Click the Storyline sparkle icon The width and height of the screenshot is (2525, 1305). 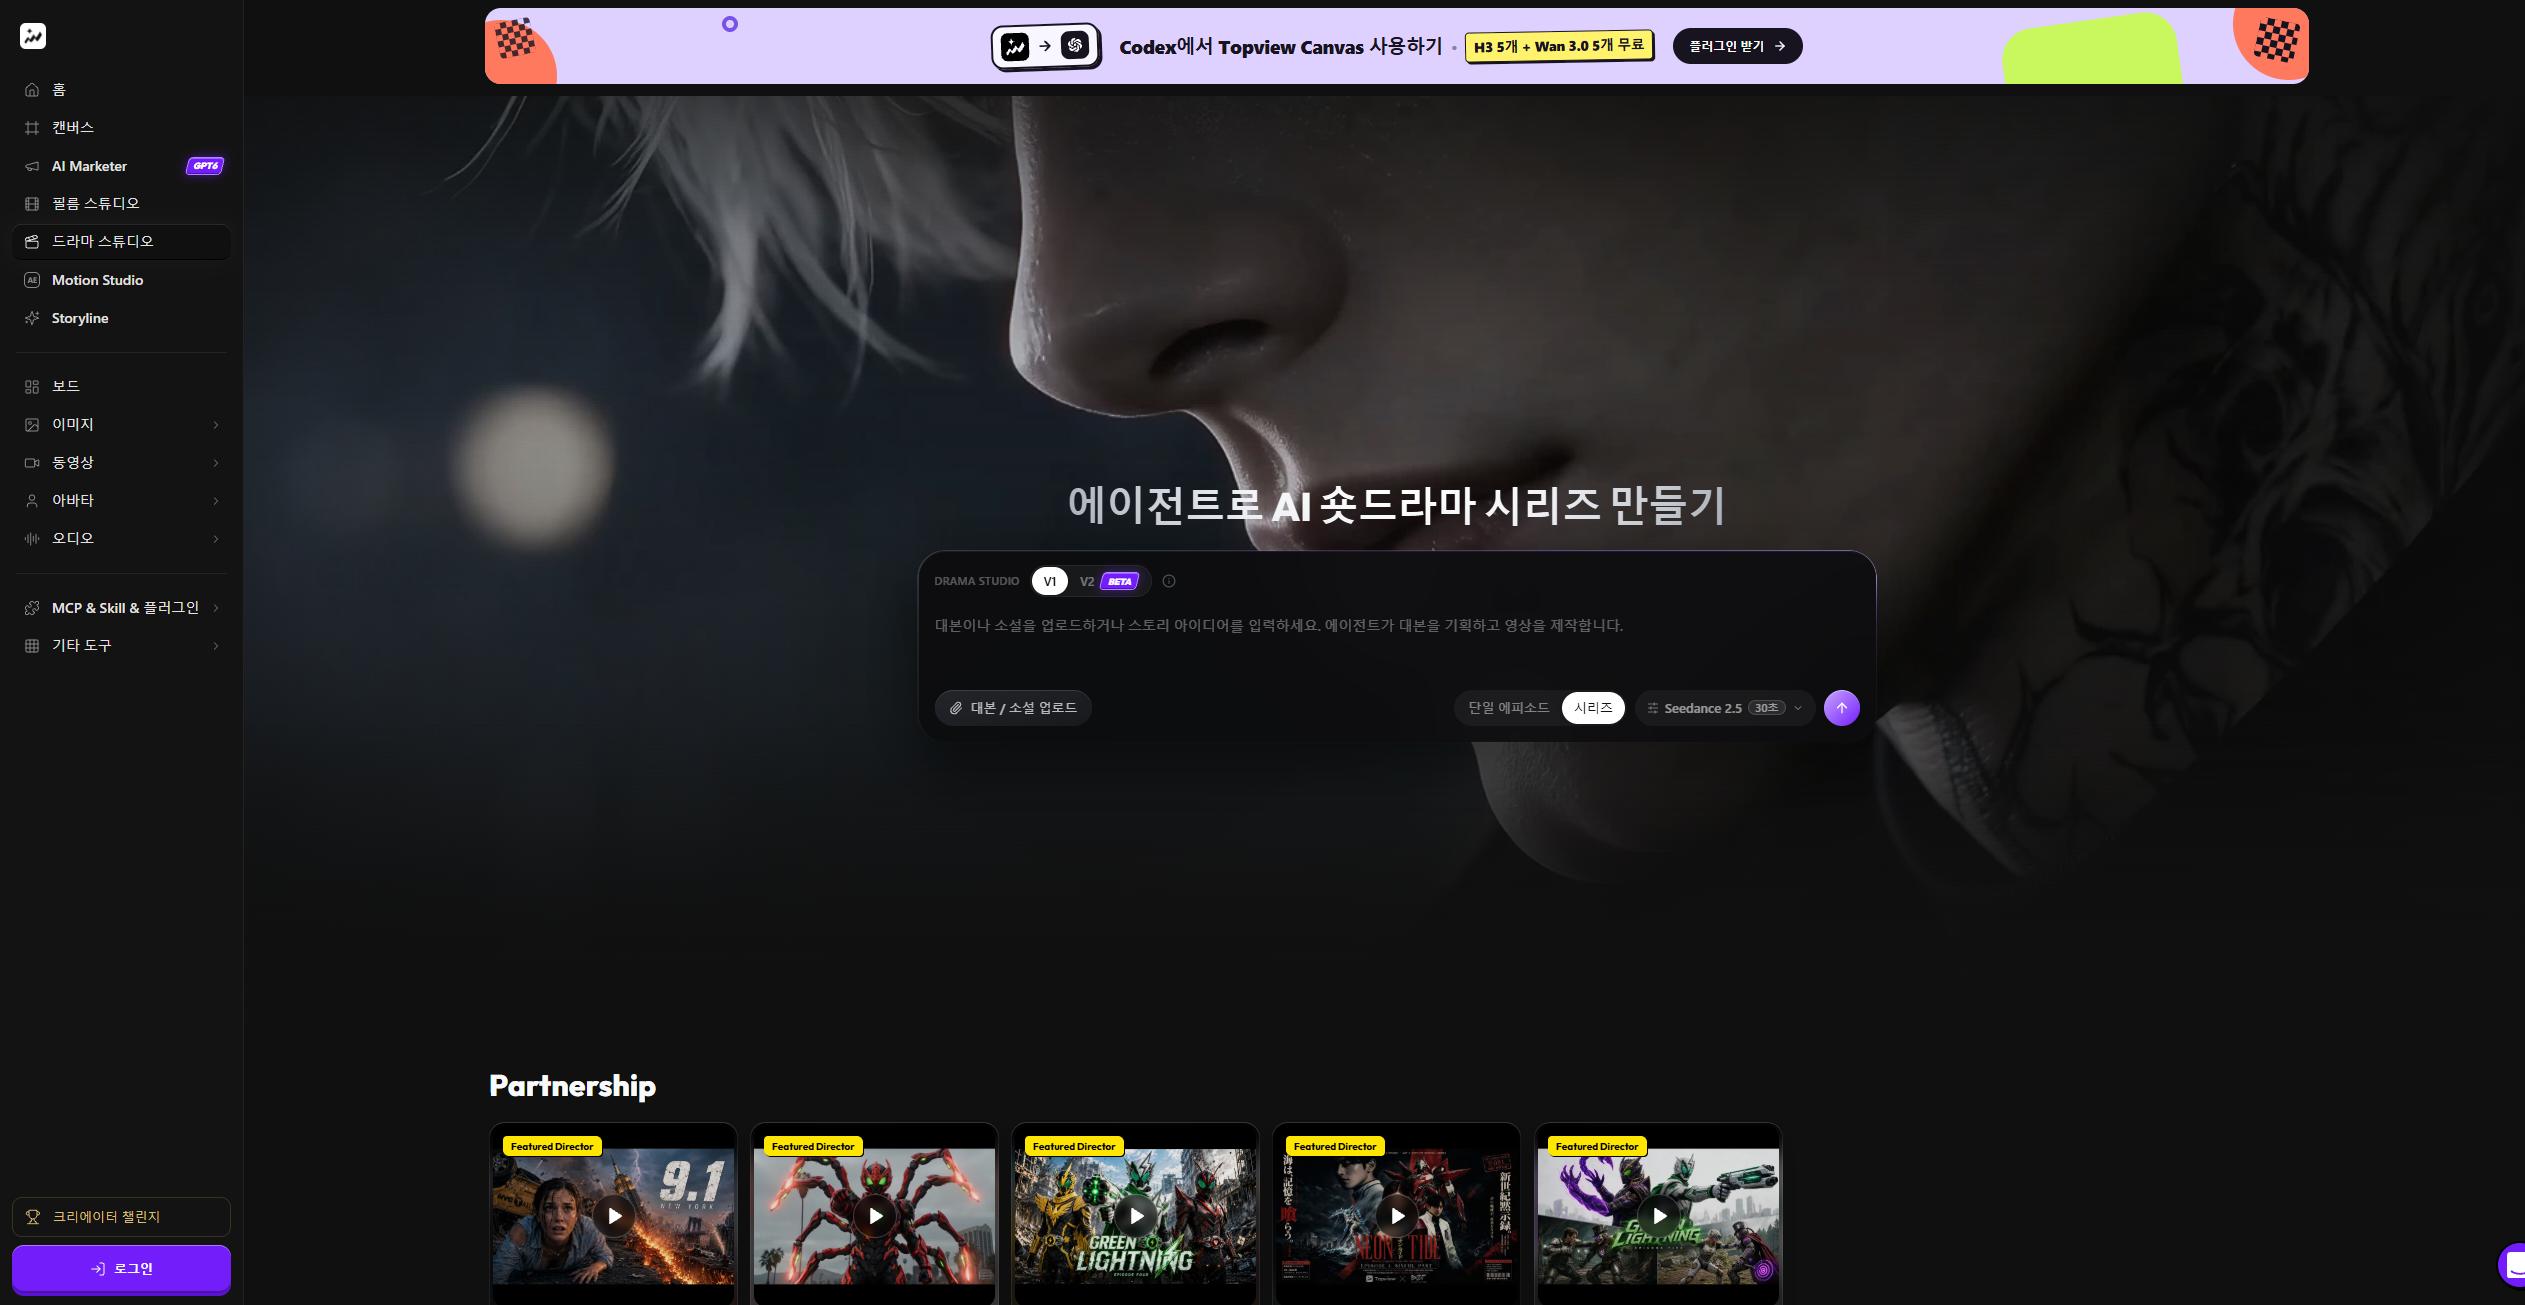[32, 318]
